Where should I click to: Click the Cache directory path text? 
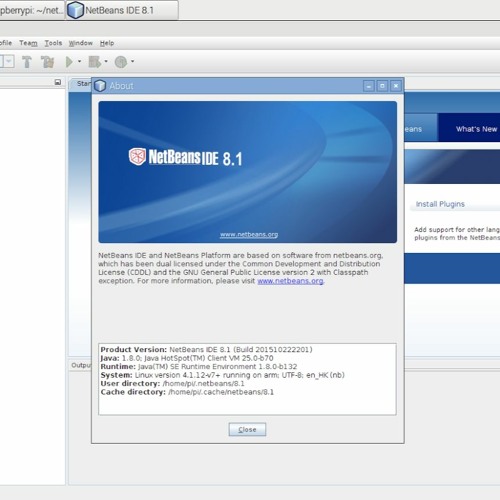[x=221, y=392]
